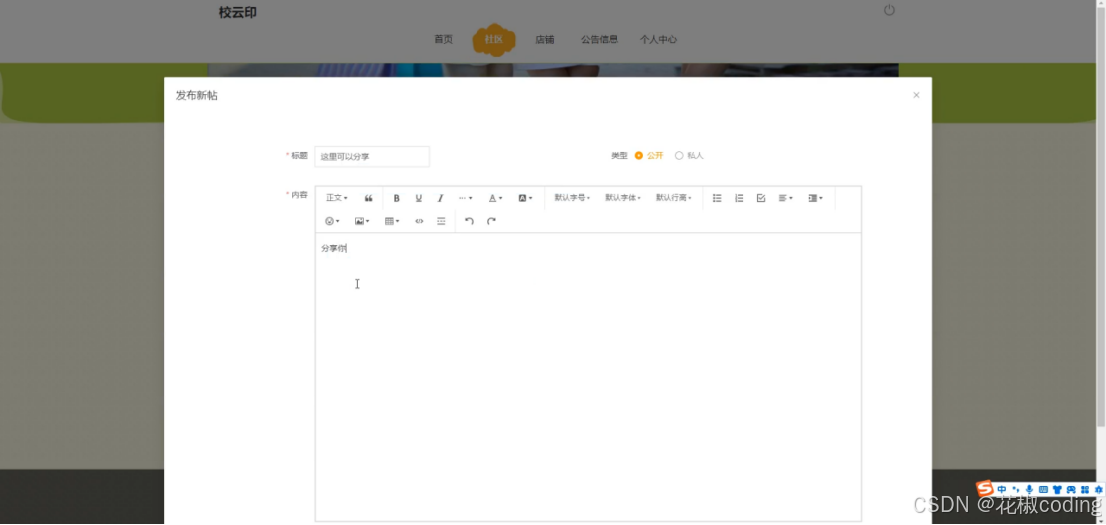Open the 店铺 nav tab
This screenshot has height=525, width=1106.
[x=545, y=40]
